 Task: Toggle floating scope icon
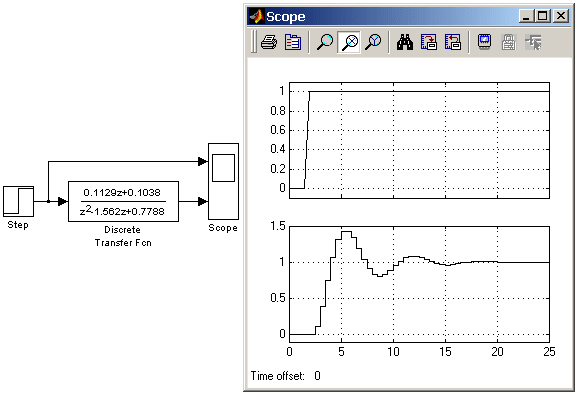(484, 42)
